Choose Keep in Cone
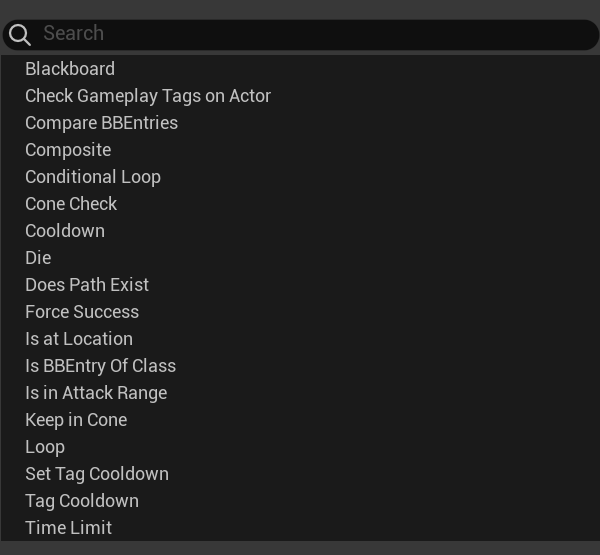The width and height of the screenshot is (600, 555). tap(76, 420)
